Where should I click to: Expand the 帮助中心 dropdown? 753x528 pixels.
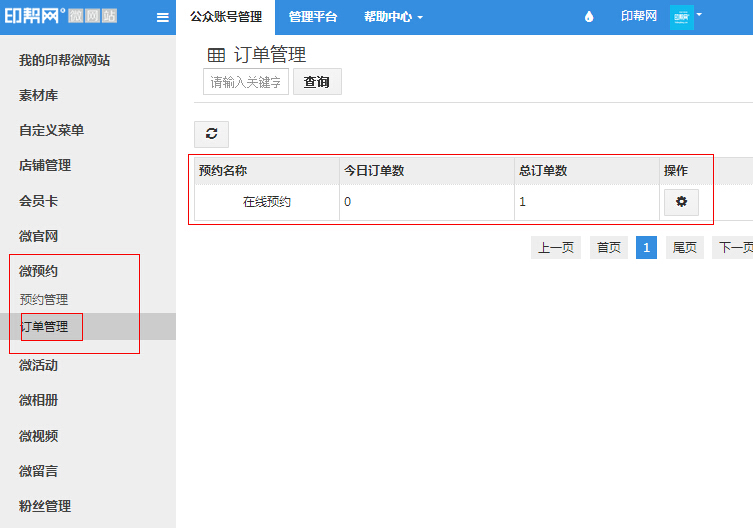point(393,17)
